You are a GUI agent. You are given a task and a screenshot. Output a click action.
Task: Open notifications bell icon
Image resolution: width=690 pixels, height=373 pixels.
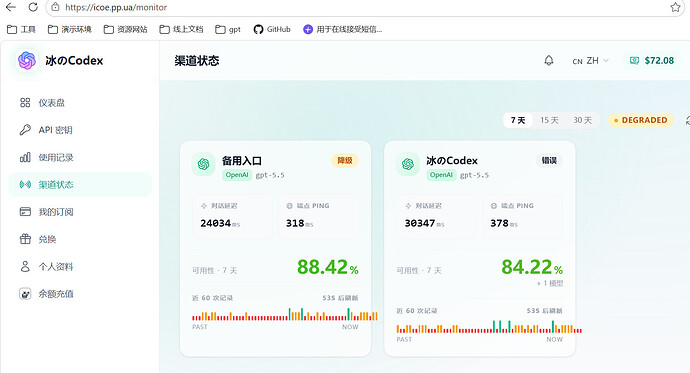tap(549, 61)
